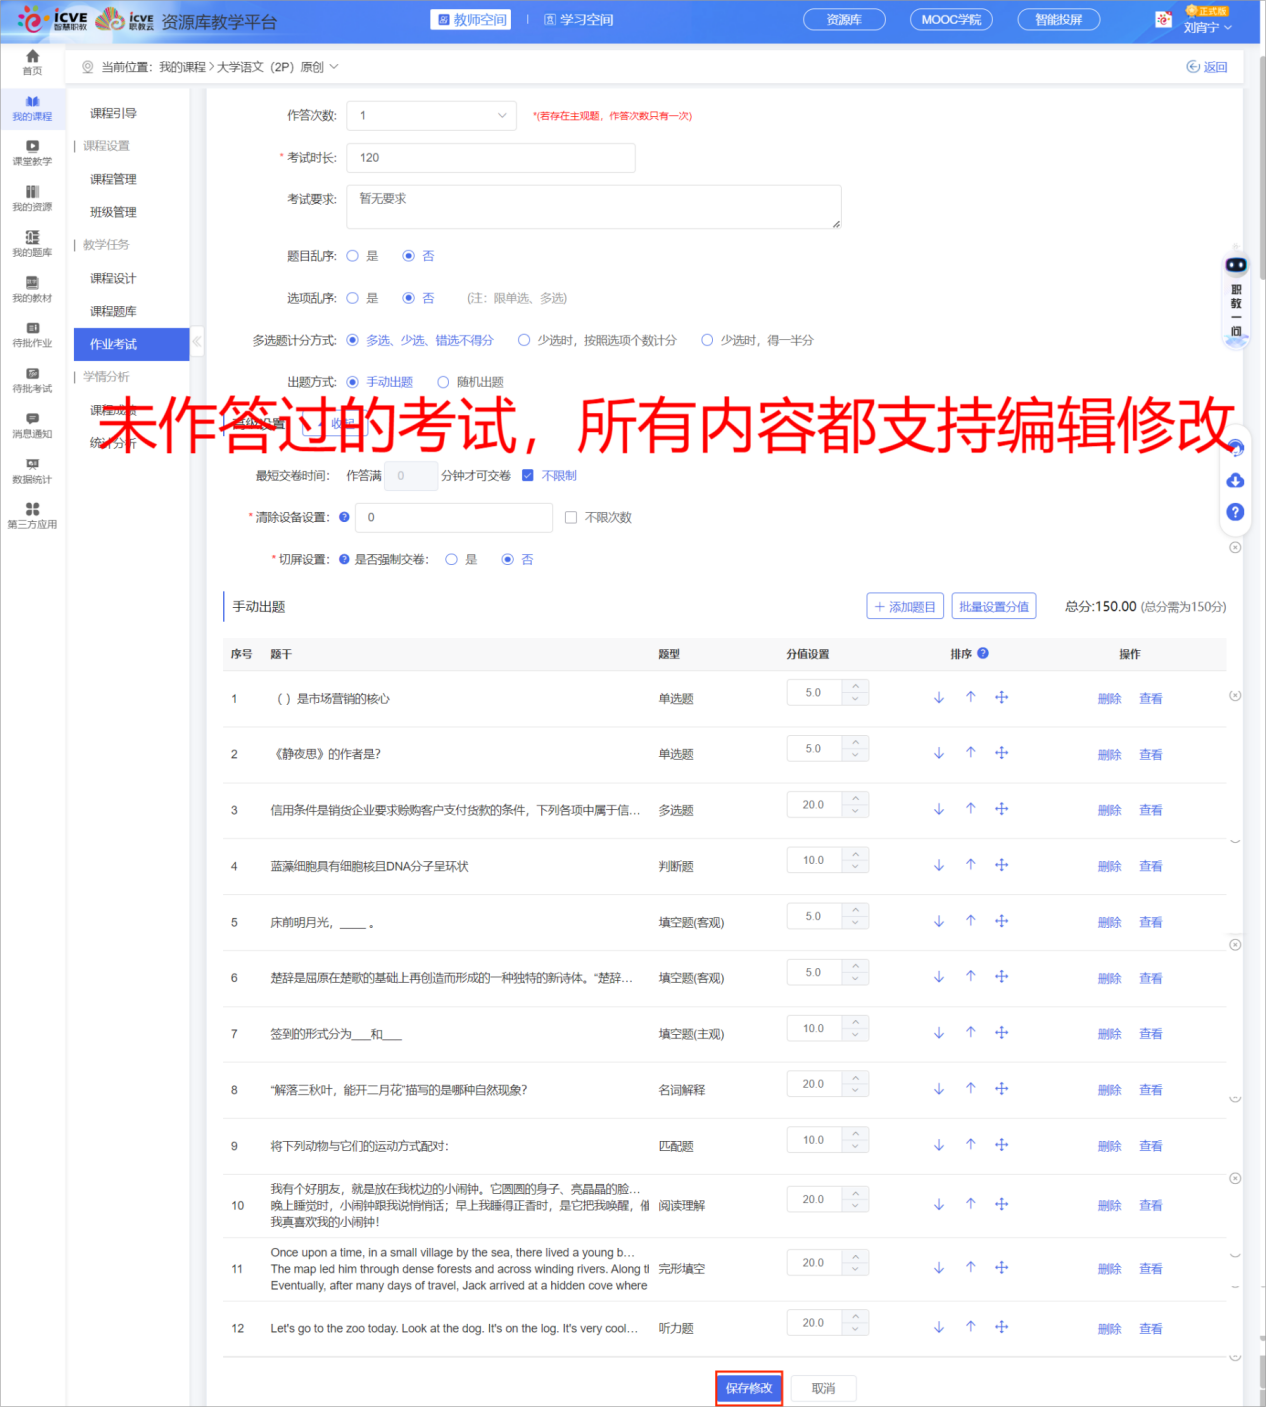Open the 作答次数 attempts dropdown
This screenshot has width=1266, height=1407.
point(430,115)
